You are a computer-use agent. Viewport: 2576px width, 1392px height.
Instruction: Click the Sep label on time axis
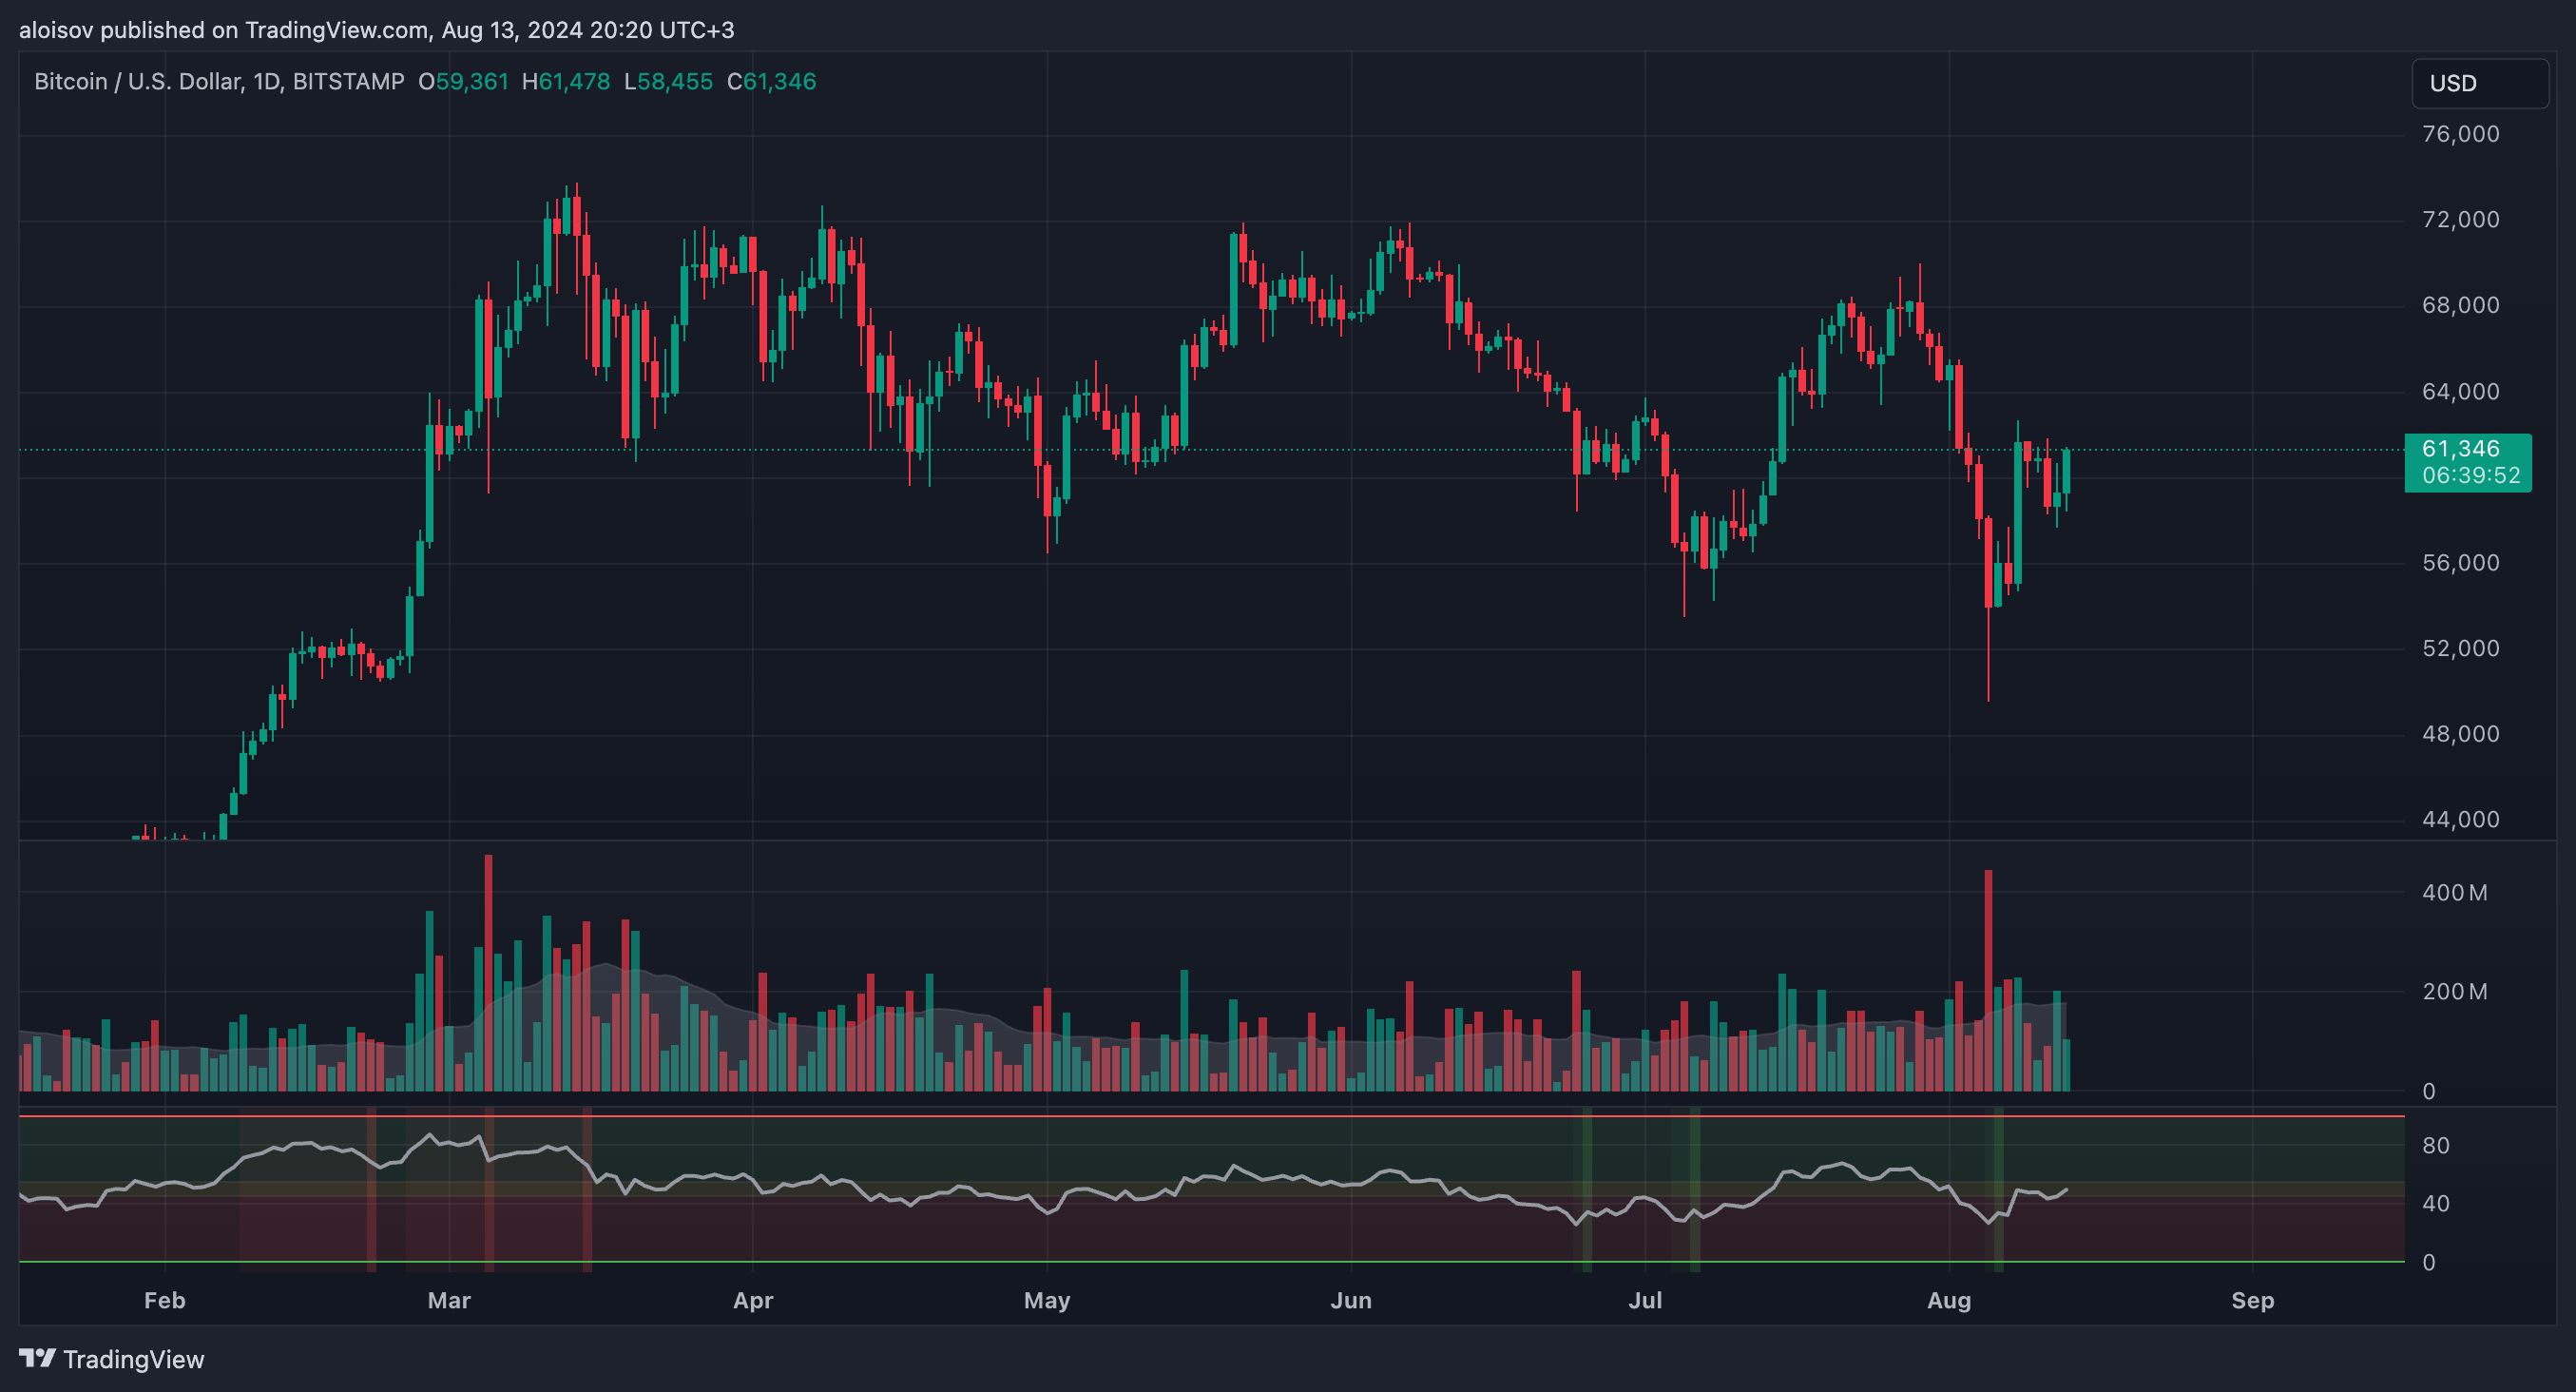pyautogui.click(x=2252, y=1300)
